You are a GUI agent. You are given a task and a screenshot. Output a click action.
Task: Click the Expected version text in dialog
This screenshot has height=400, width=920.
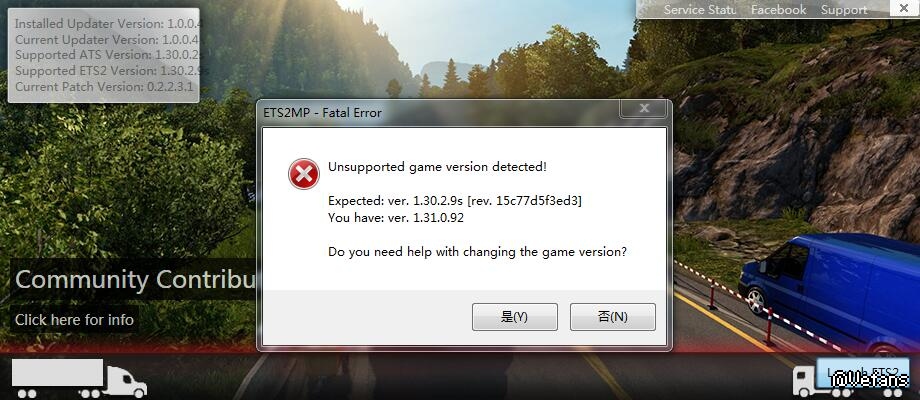pyautogui.click(x=455, y=201)
